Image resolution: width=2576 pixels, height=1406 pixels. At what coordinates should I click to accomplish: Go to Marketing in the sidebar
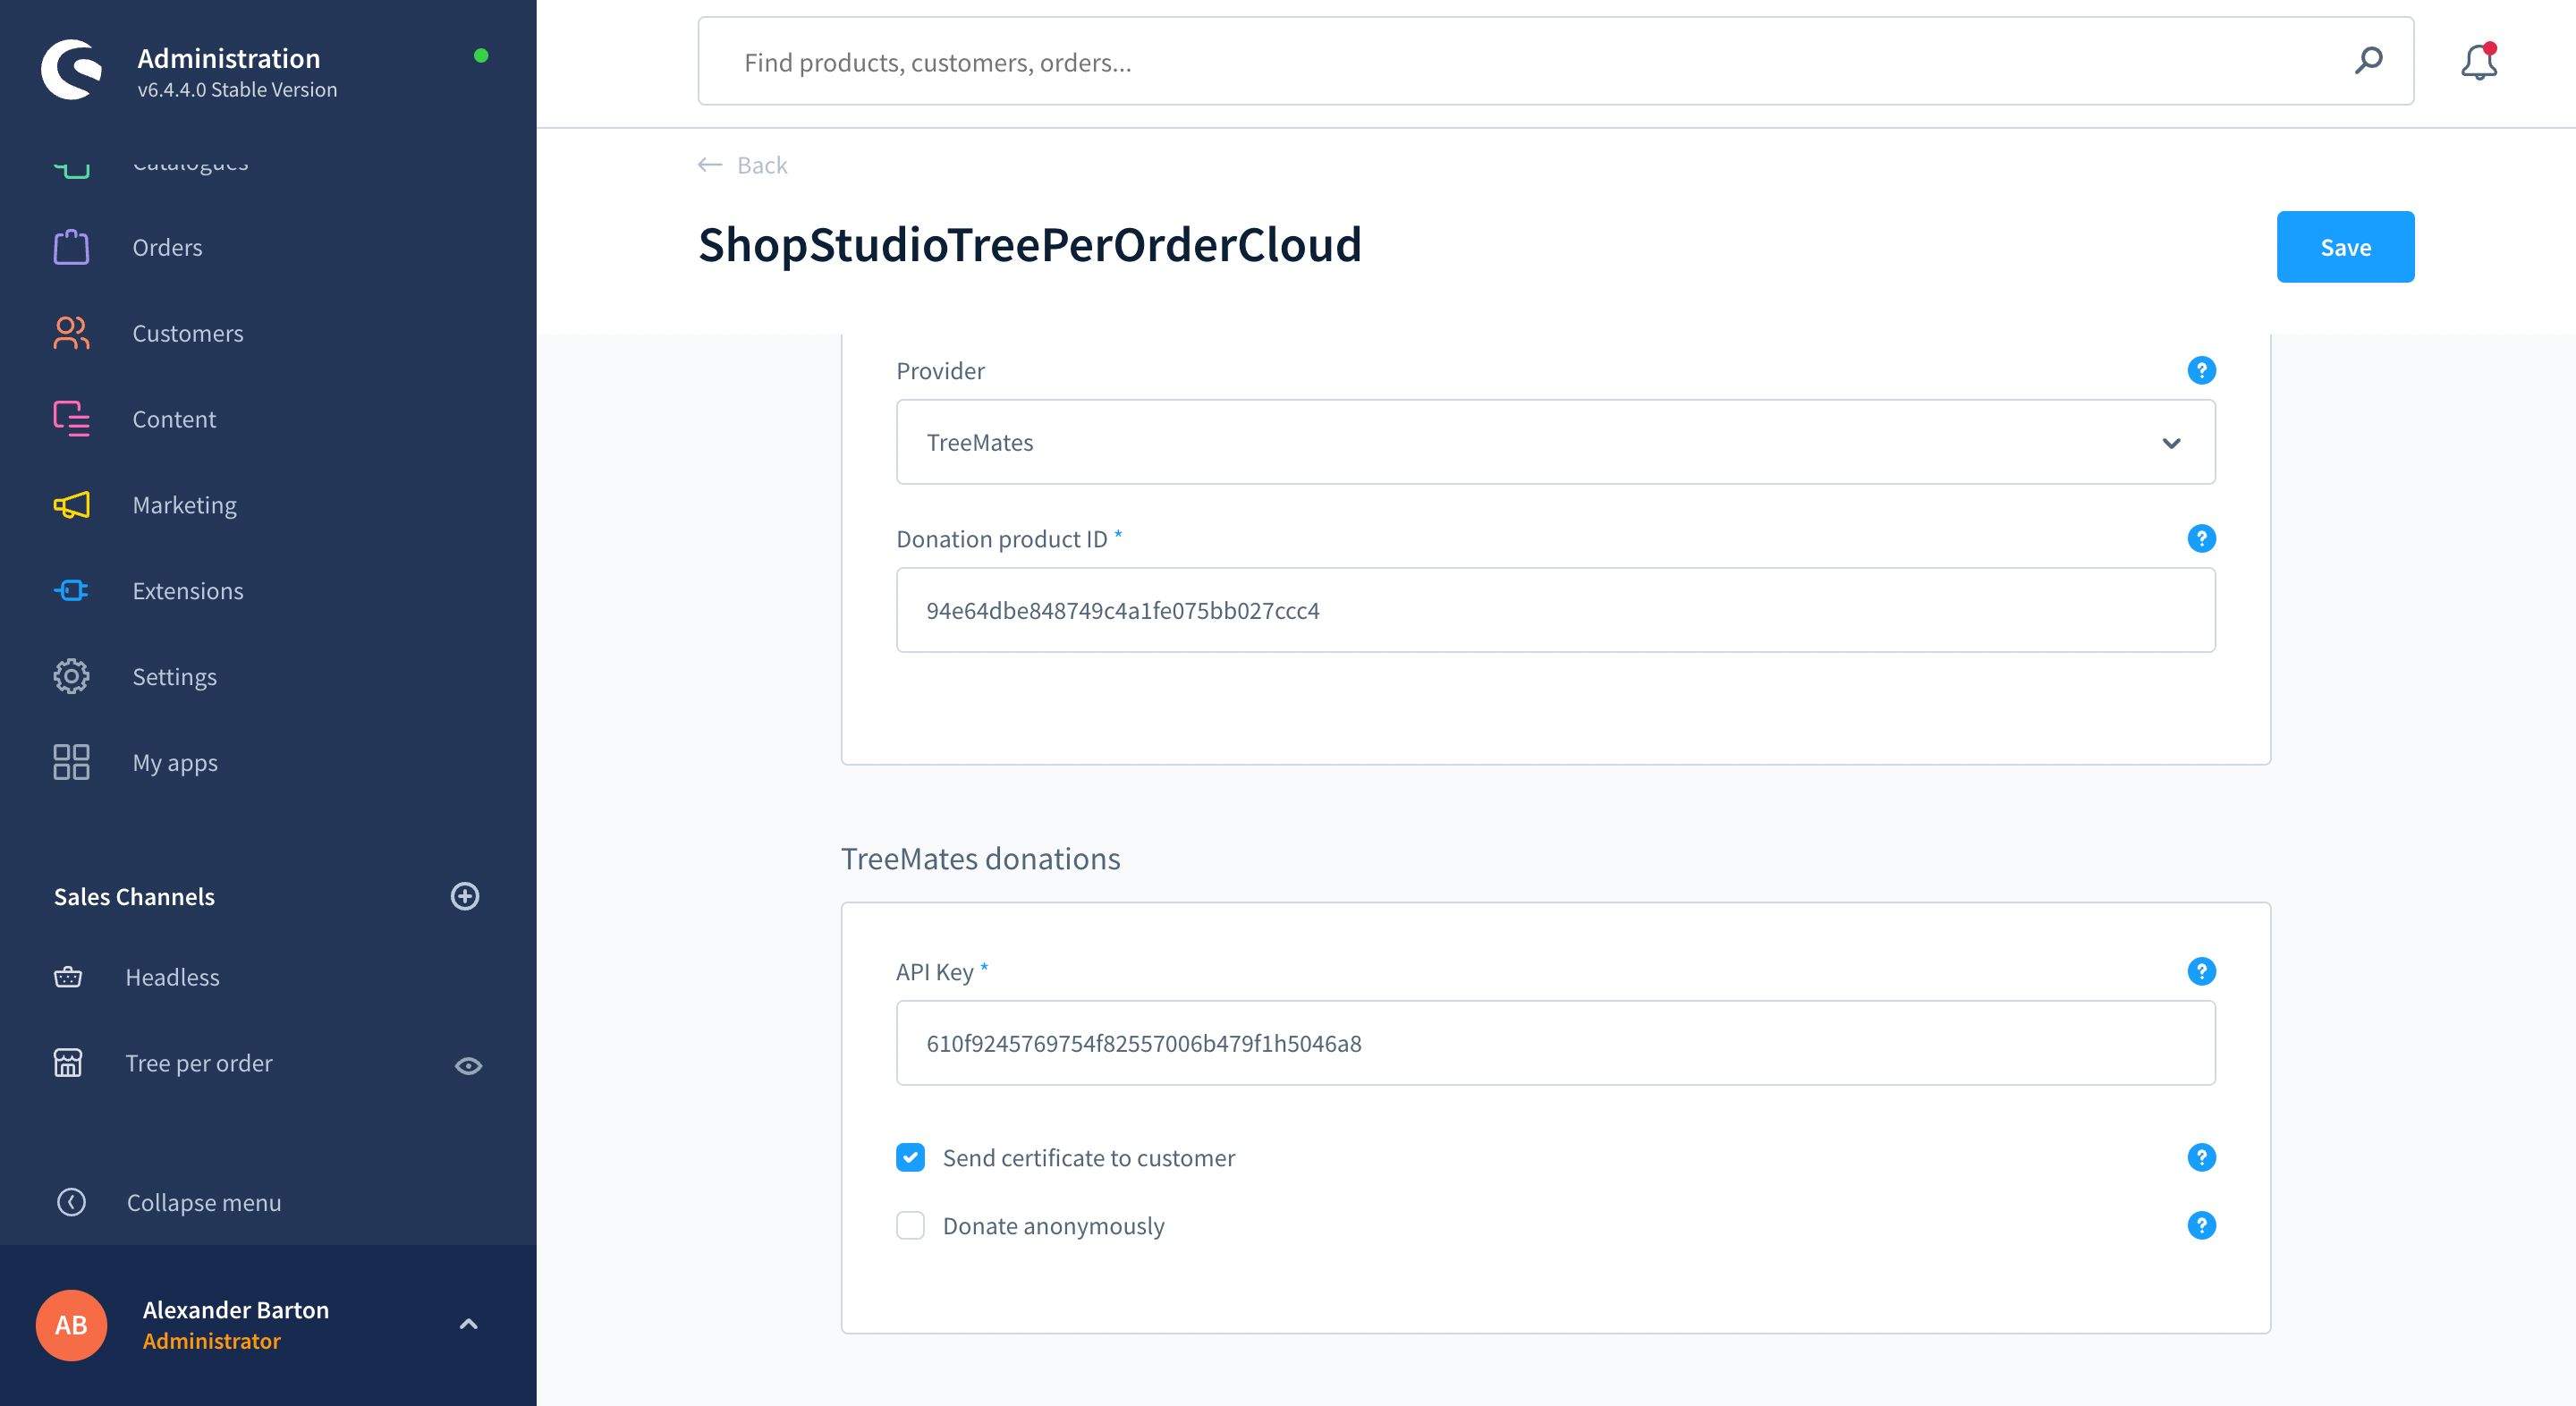[x=185, y=505]
